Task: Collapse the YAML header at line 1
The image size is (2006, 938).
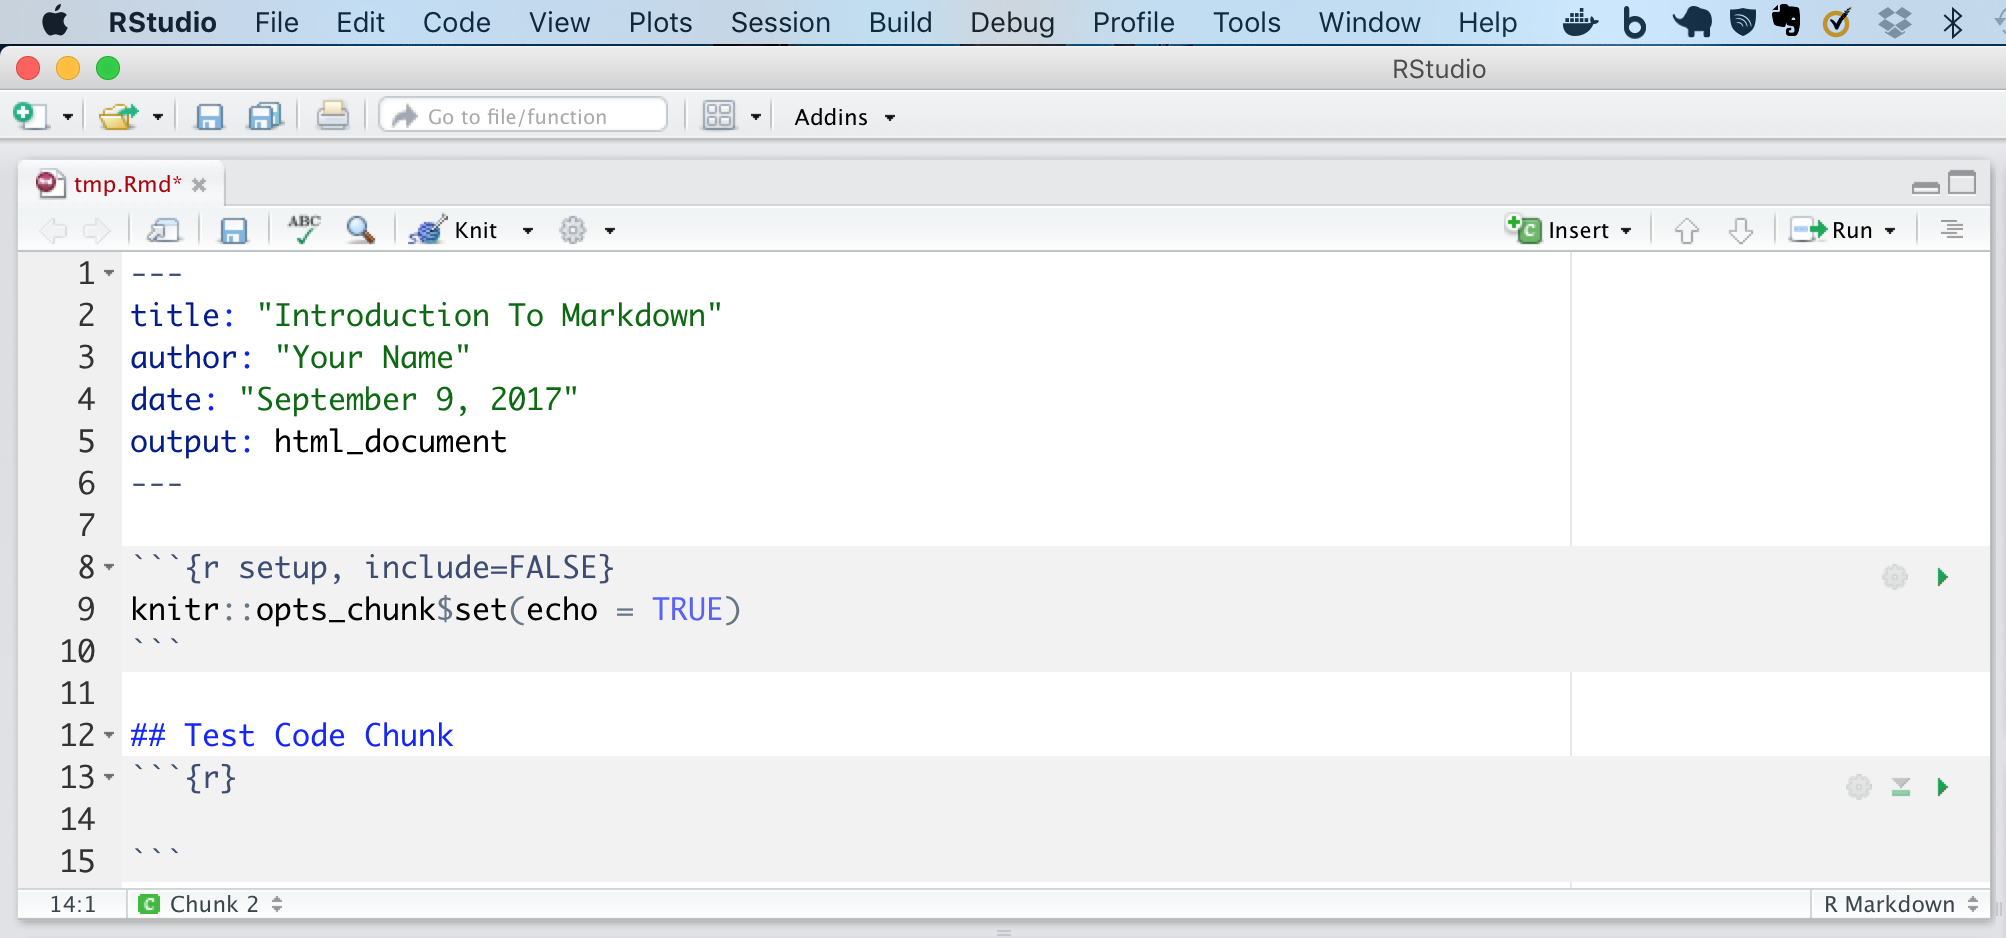Action: coord(109,273)
